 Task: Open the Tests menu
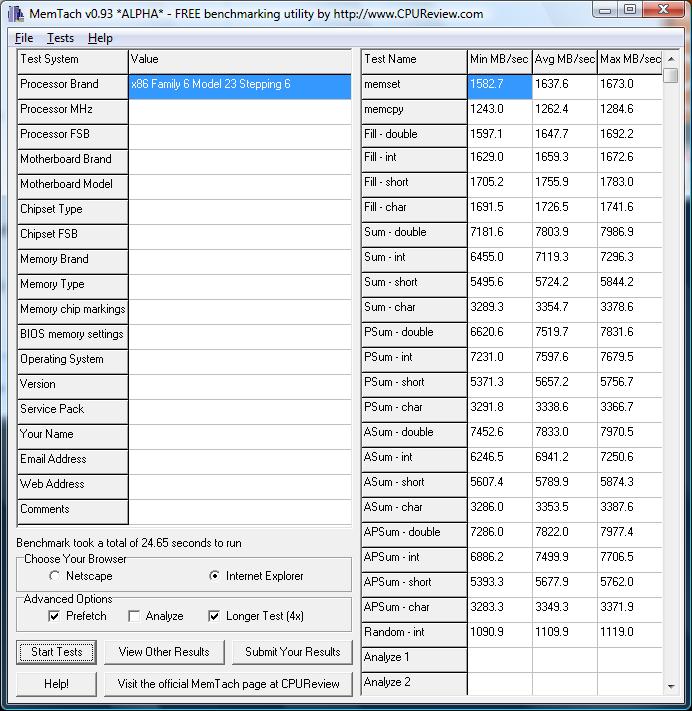(x=60, y=38)
